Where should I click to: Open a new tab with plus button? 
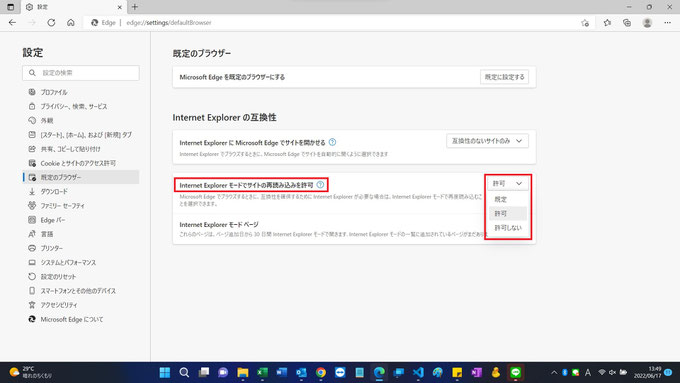[x=135, y=7]
